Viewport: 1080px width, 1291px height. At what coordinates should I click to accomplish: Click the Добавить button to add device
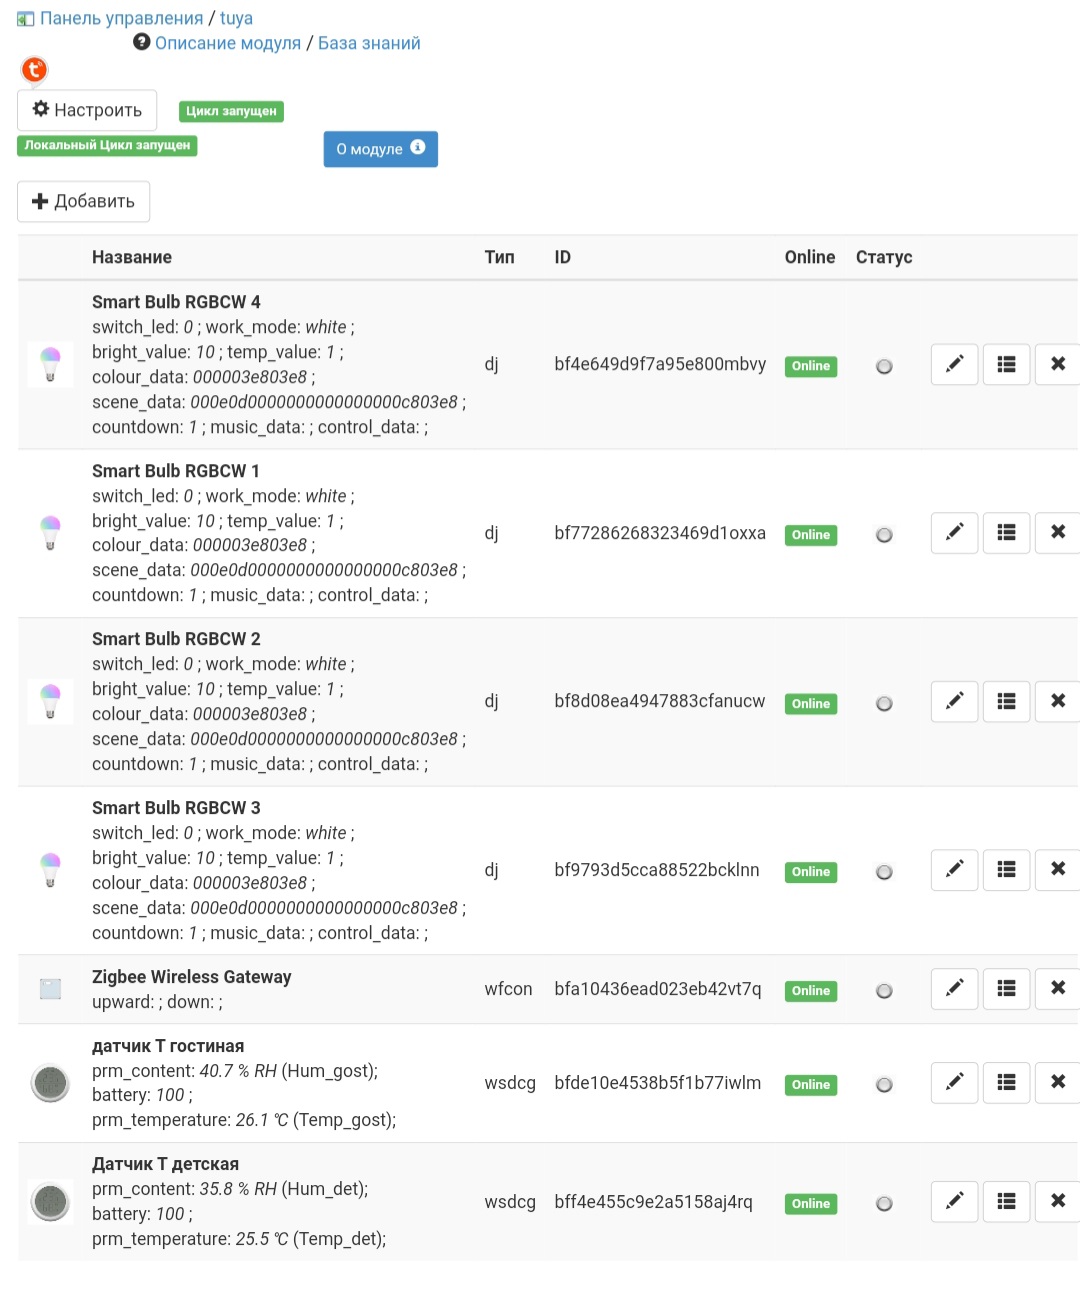(x=84, y=201)
